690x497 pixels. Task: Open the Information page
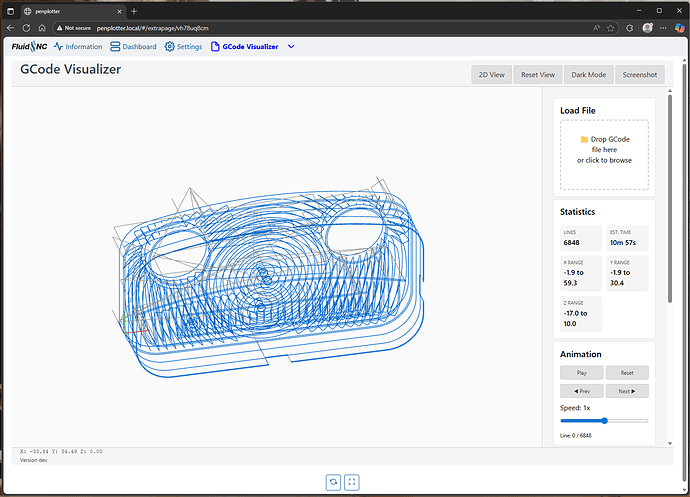(x=78, y=47)
